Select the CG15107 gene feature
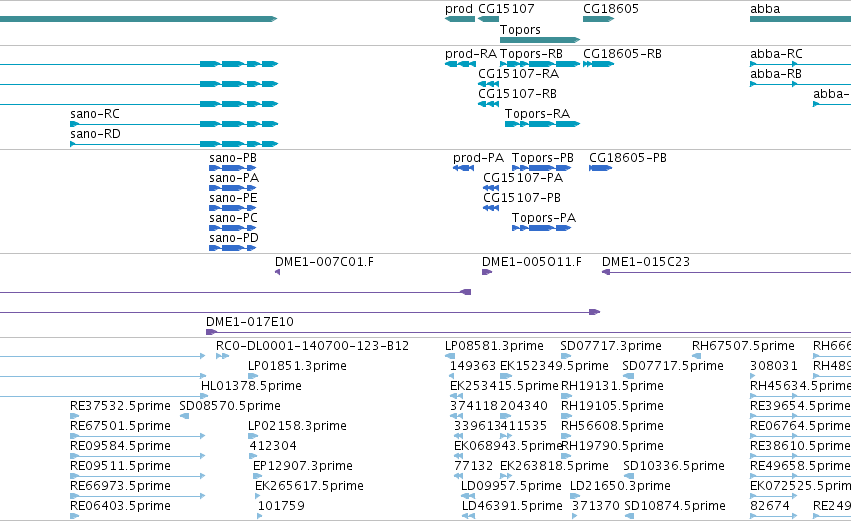851x521 pixels. (488, 19)
